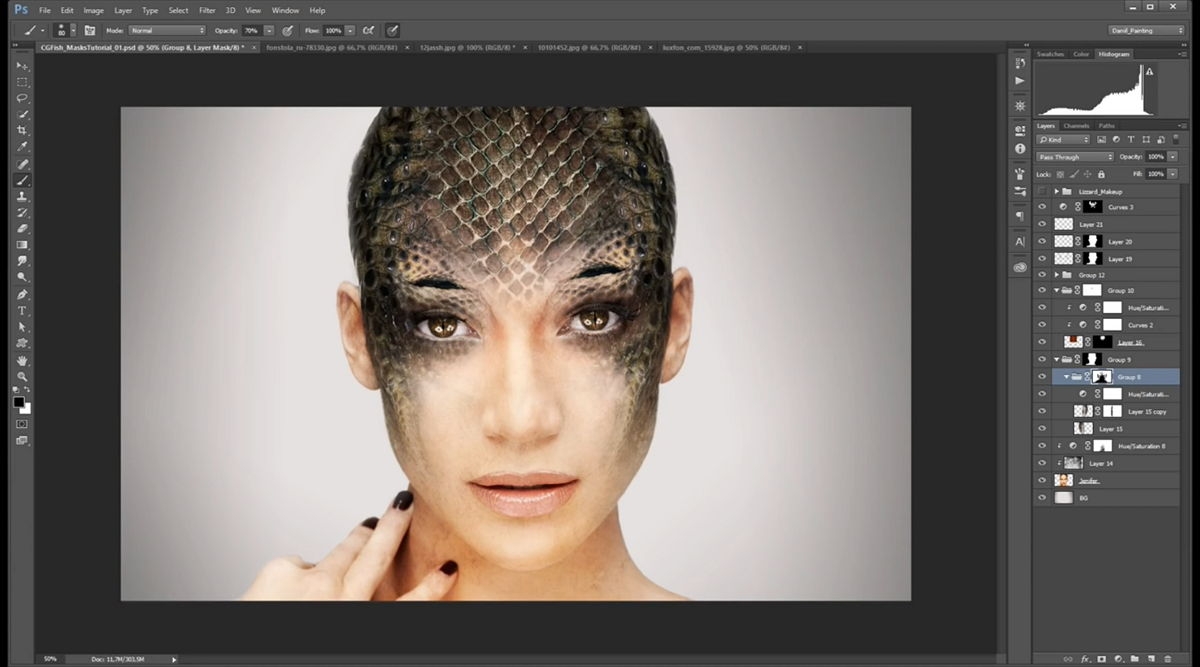The image size is (1200, 667).
Task: Open the Pass Through blend mode dropdown
Action: coord(1075,157)
